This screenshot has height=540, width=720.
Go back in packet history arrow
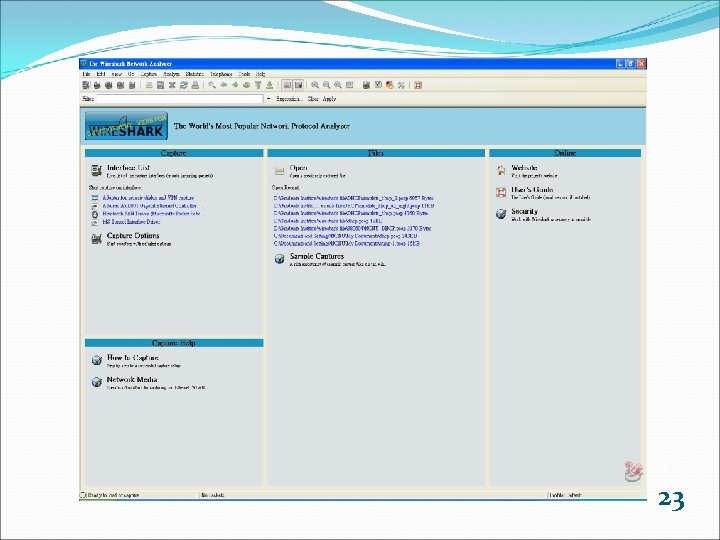click(224, 85)
